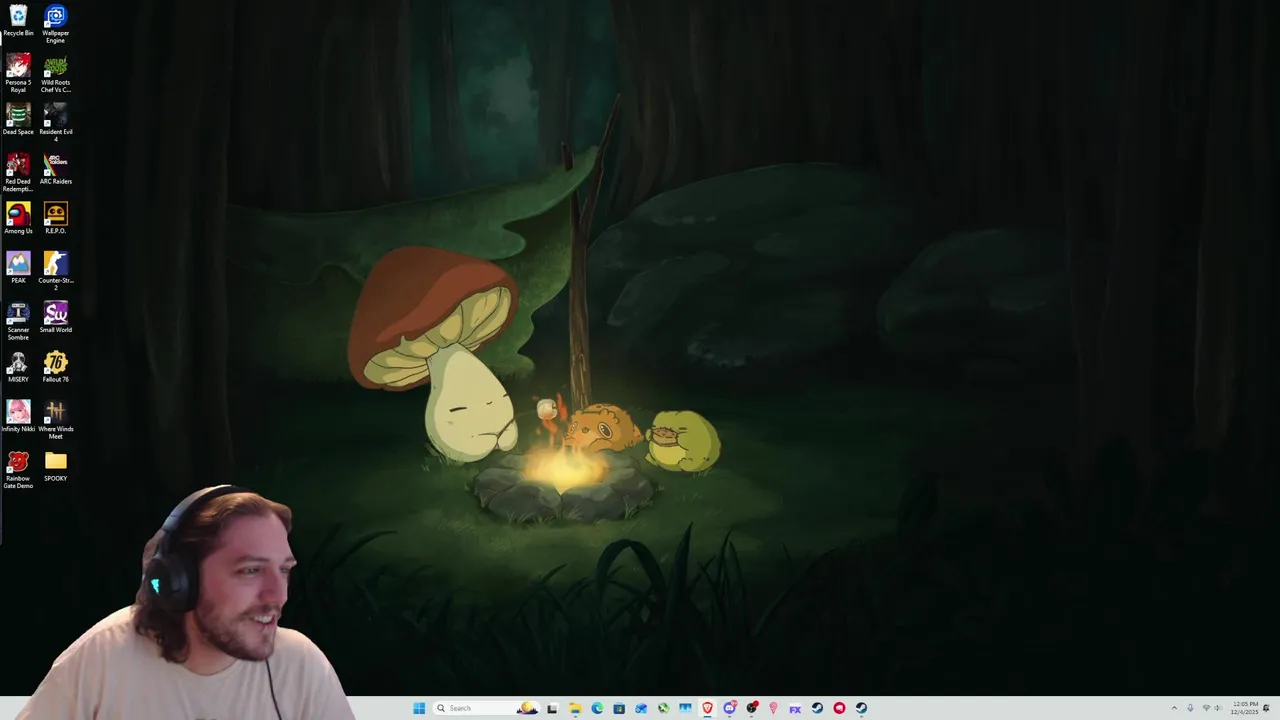Image resolution: width=1280 pixels, height=720 pixels.
Task: Select the Small World desktop icon
Action: pos(55,317)
